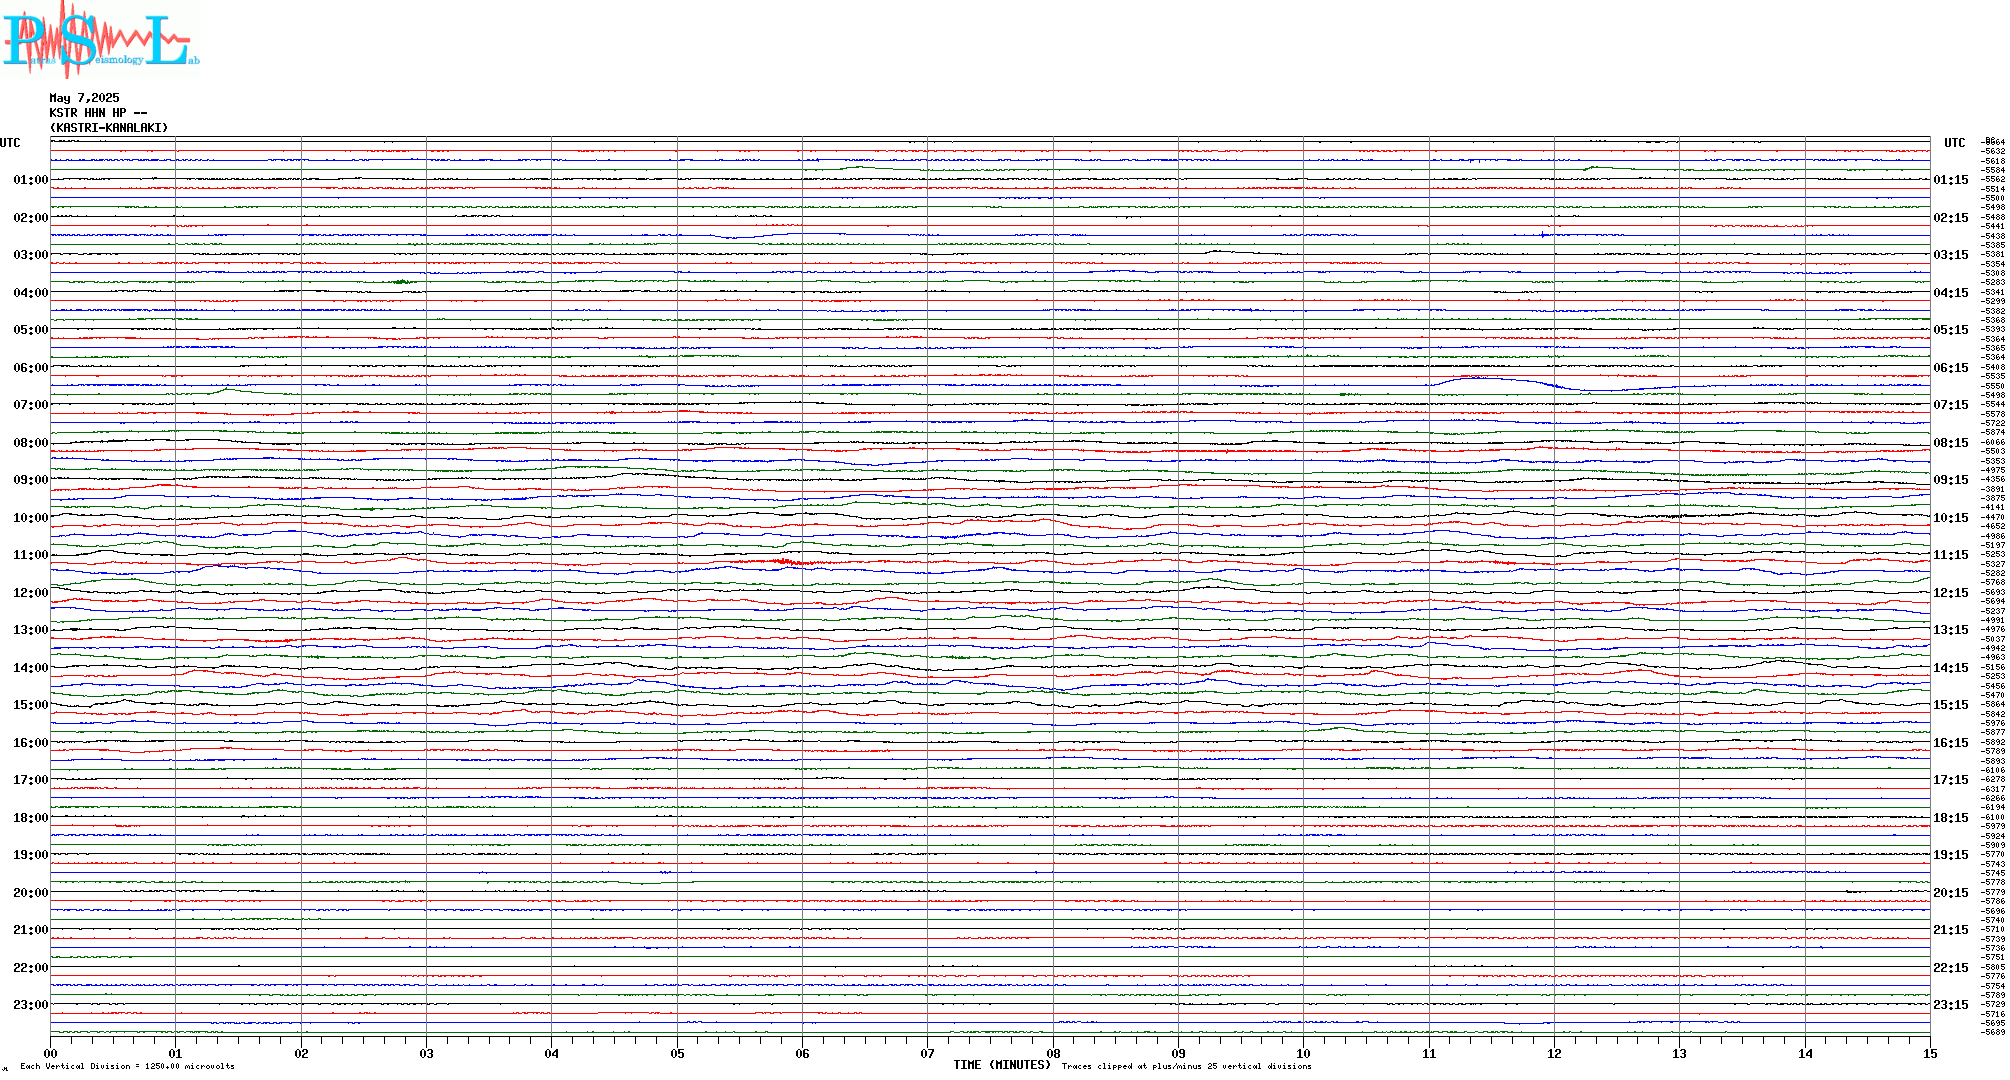This screenshot has height=1080, width=2010.
Task: Click the '20:15' right-side time label
Action: tap(1951, 893)
